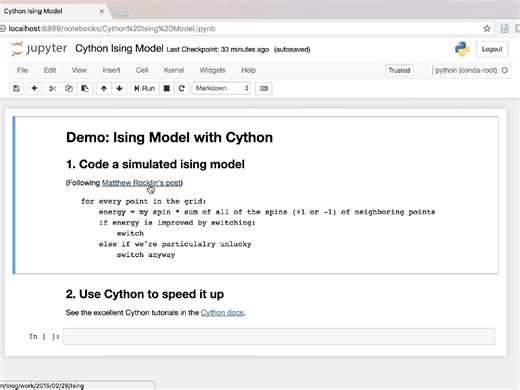The height and width of the screenshot is (390, 520).
Task: Run the selected cell
Action: coord(144,88)
